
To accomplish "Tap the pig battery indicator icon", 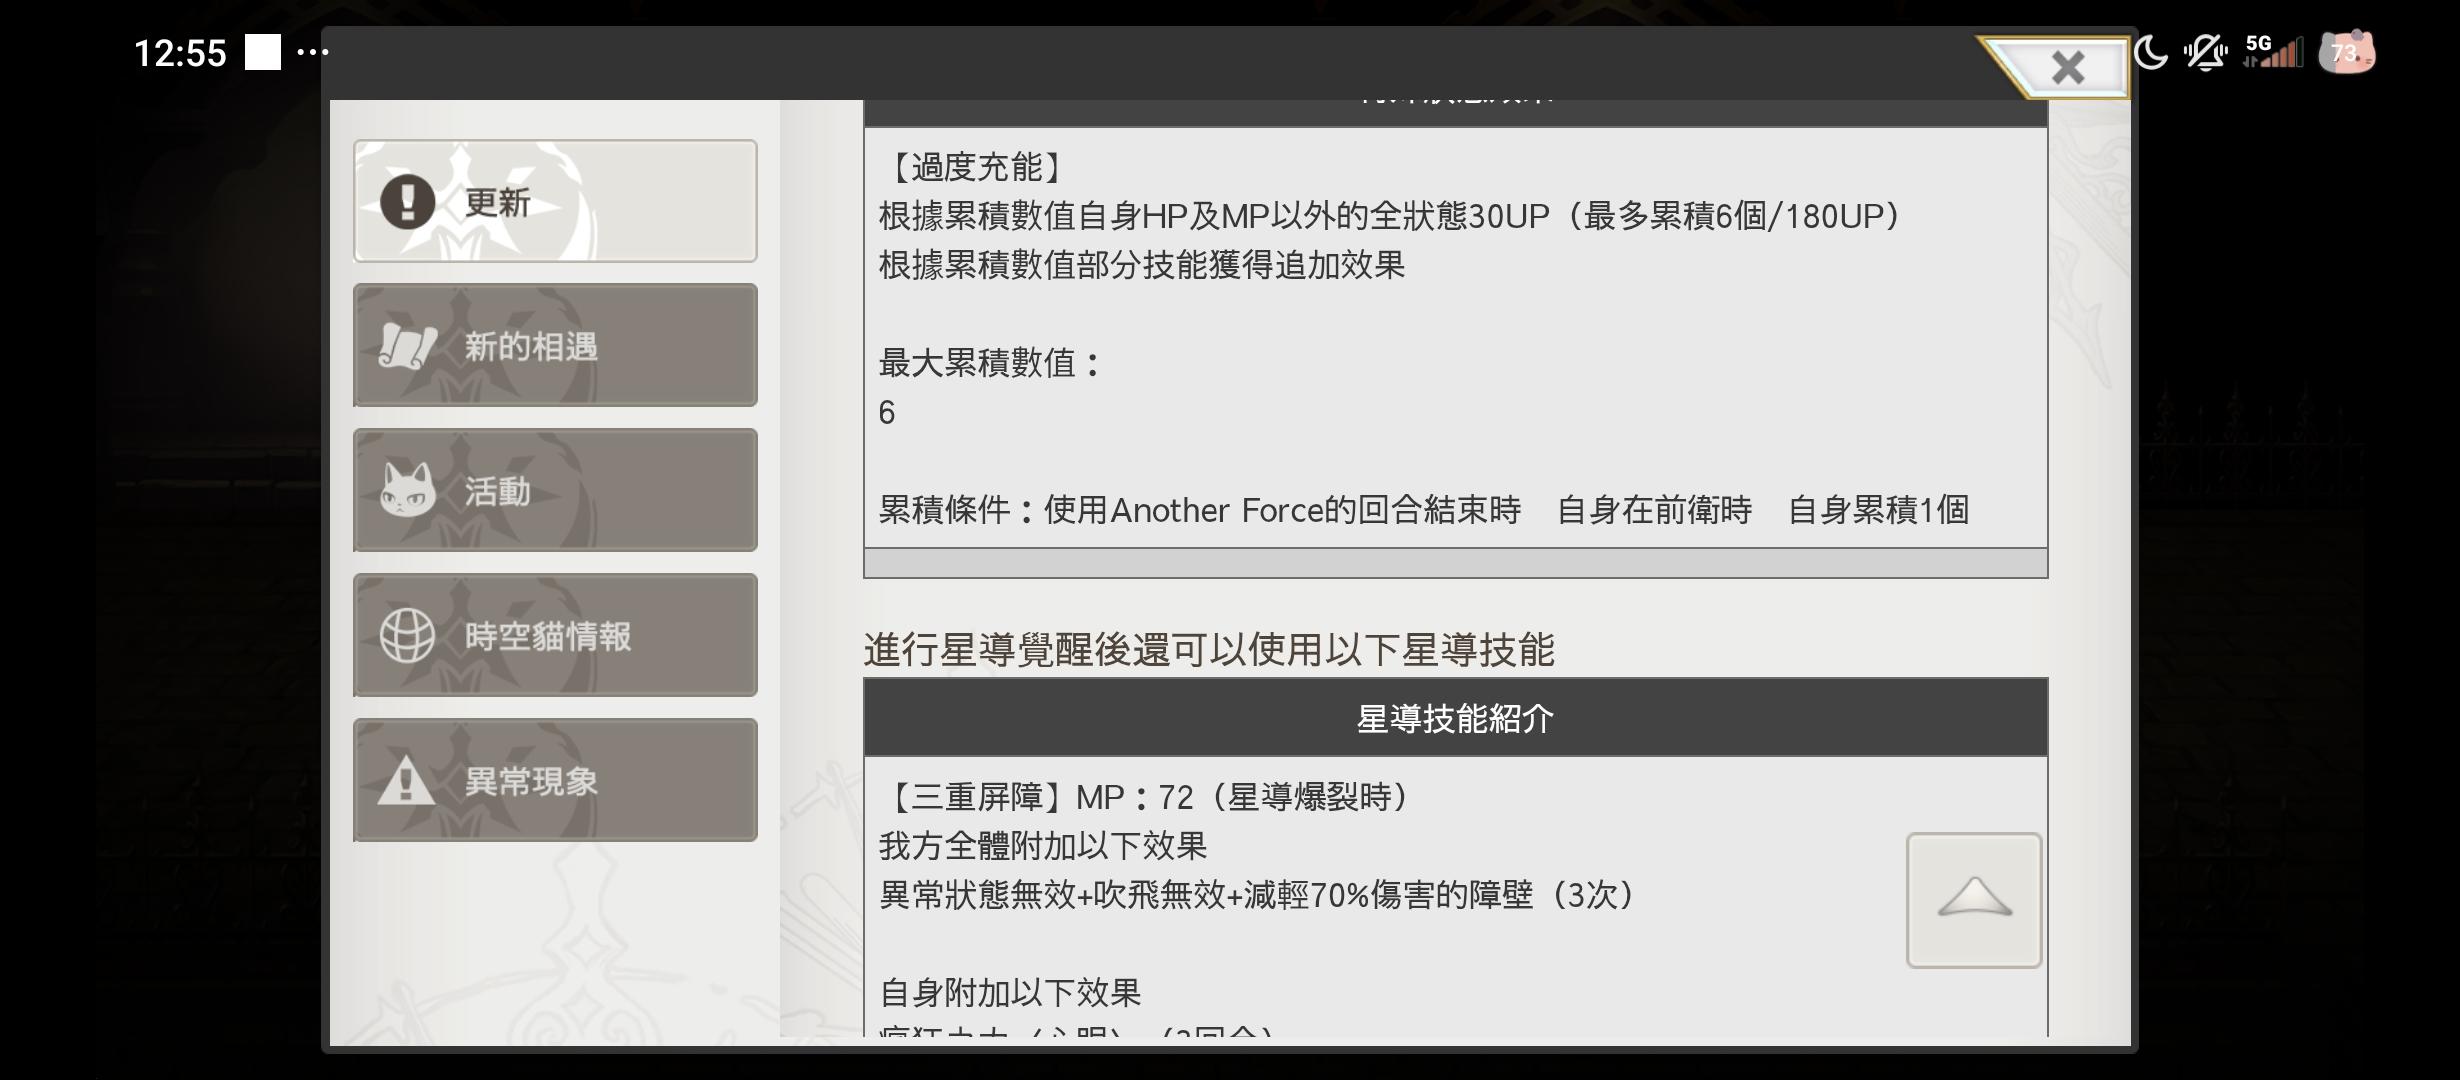I will point(2346,52).
